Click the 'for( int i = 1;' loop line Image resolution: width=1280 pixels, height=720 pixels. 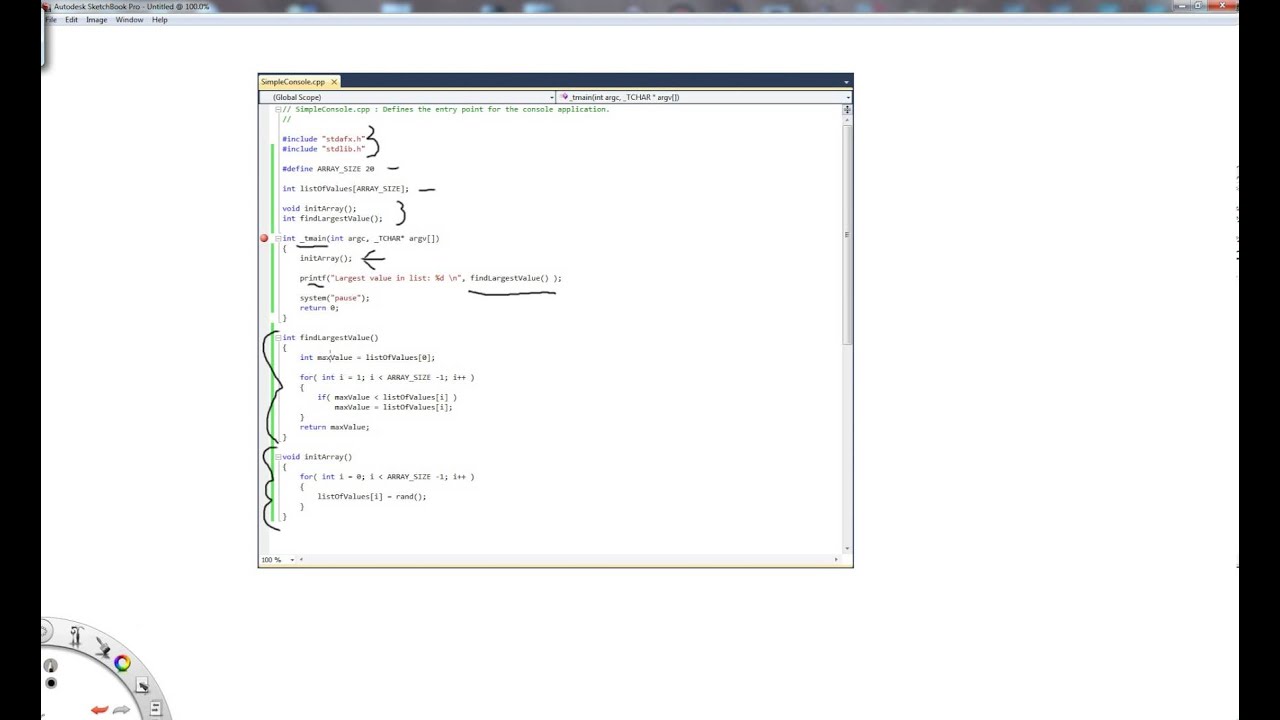coord(387,377)
